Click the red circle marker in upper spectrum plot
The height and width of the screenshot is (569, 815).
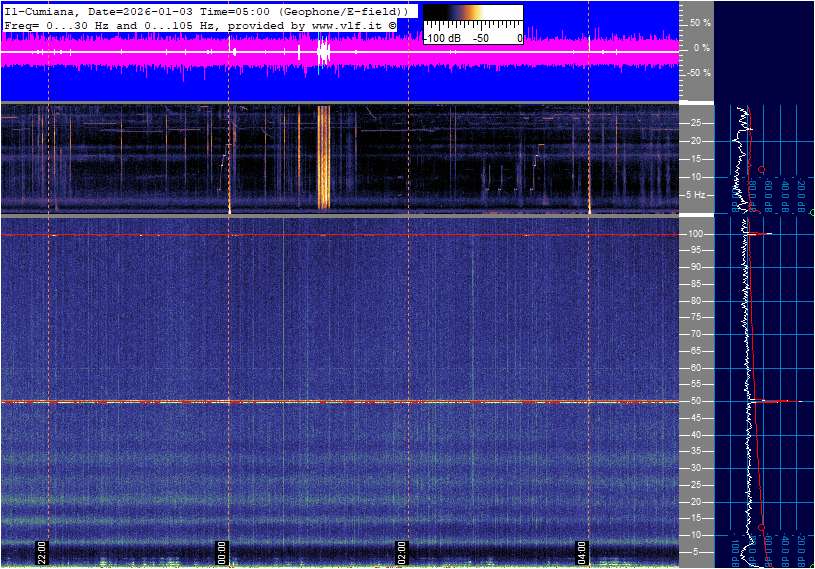pos(762,169)
